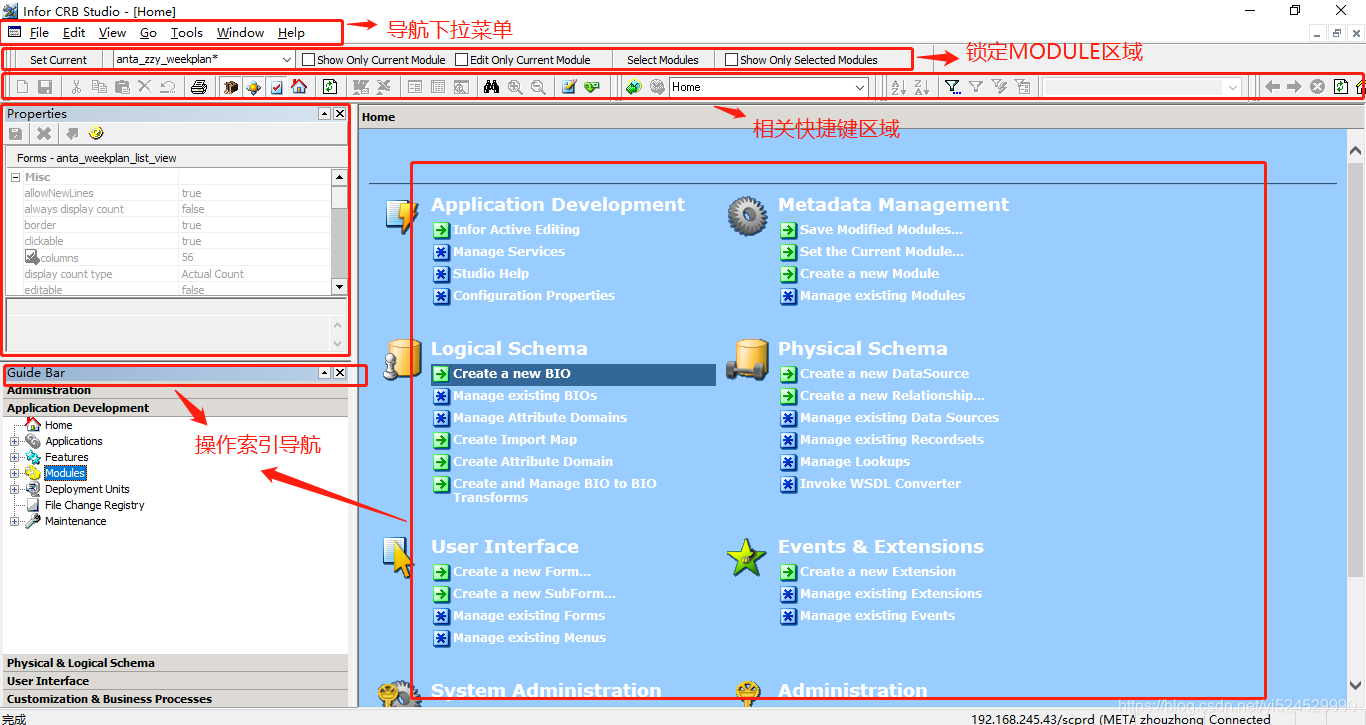The height and width of the screenshot is (725, 1366).
Task: Open the Infor Active Editing link
Action: [x=516, y=230]
